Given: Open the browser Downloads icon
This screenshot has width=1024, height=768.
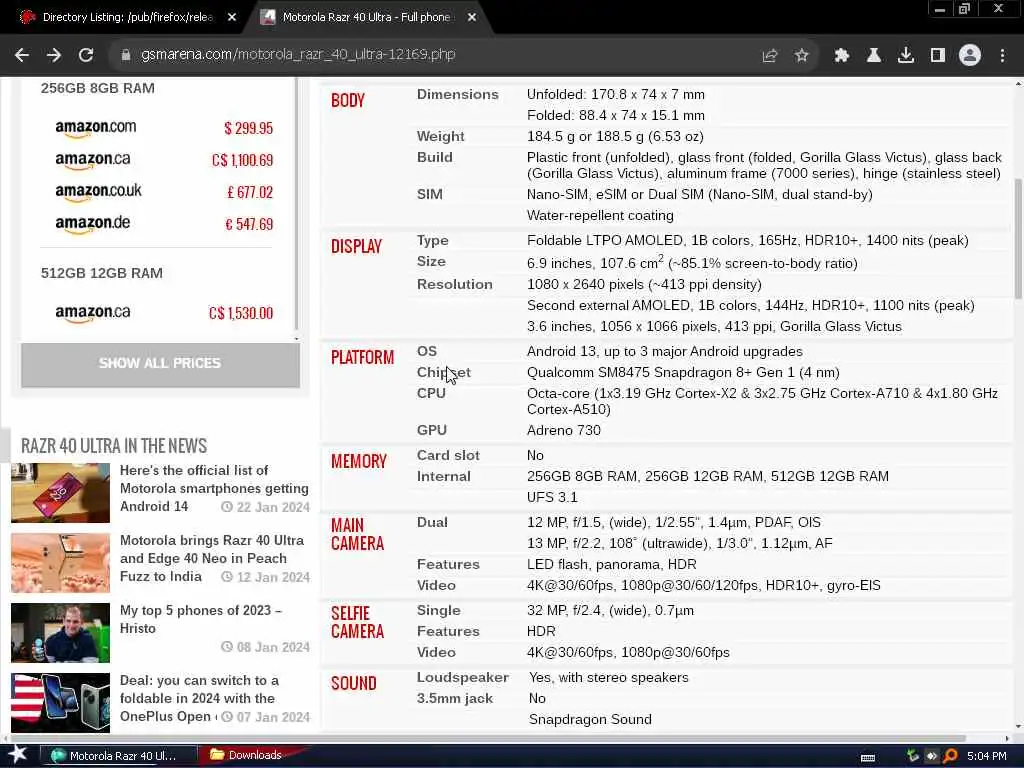Looking at the screenshot, I should pyautogui.click(x=905, y=55).
